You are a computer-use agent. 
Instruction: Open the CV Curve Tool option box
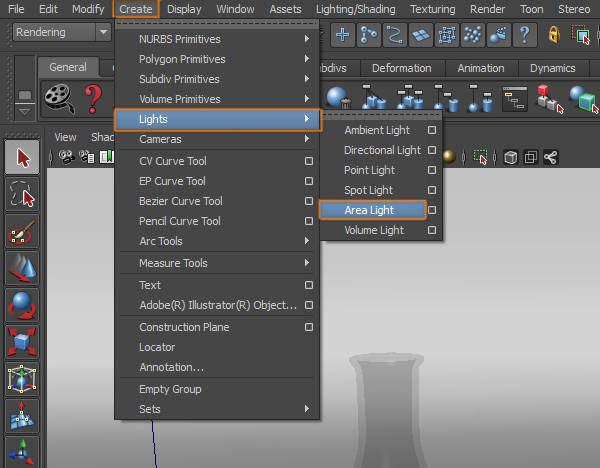pyautogui.click(x=309, y=161)
